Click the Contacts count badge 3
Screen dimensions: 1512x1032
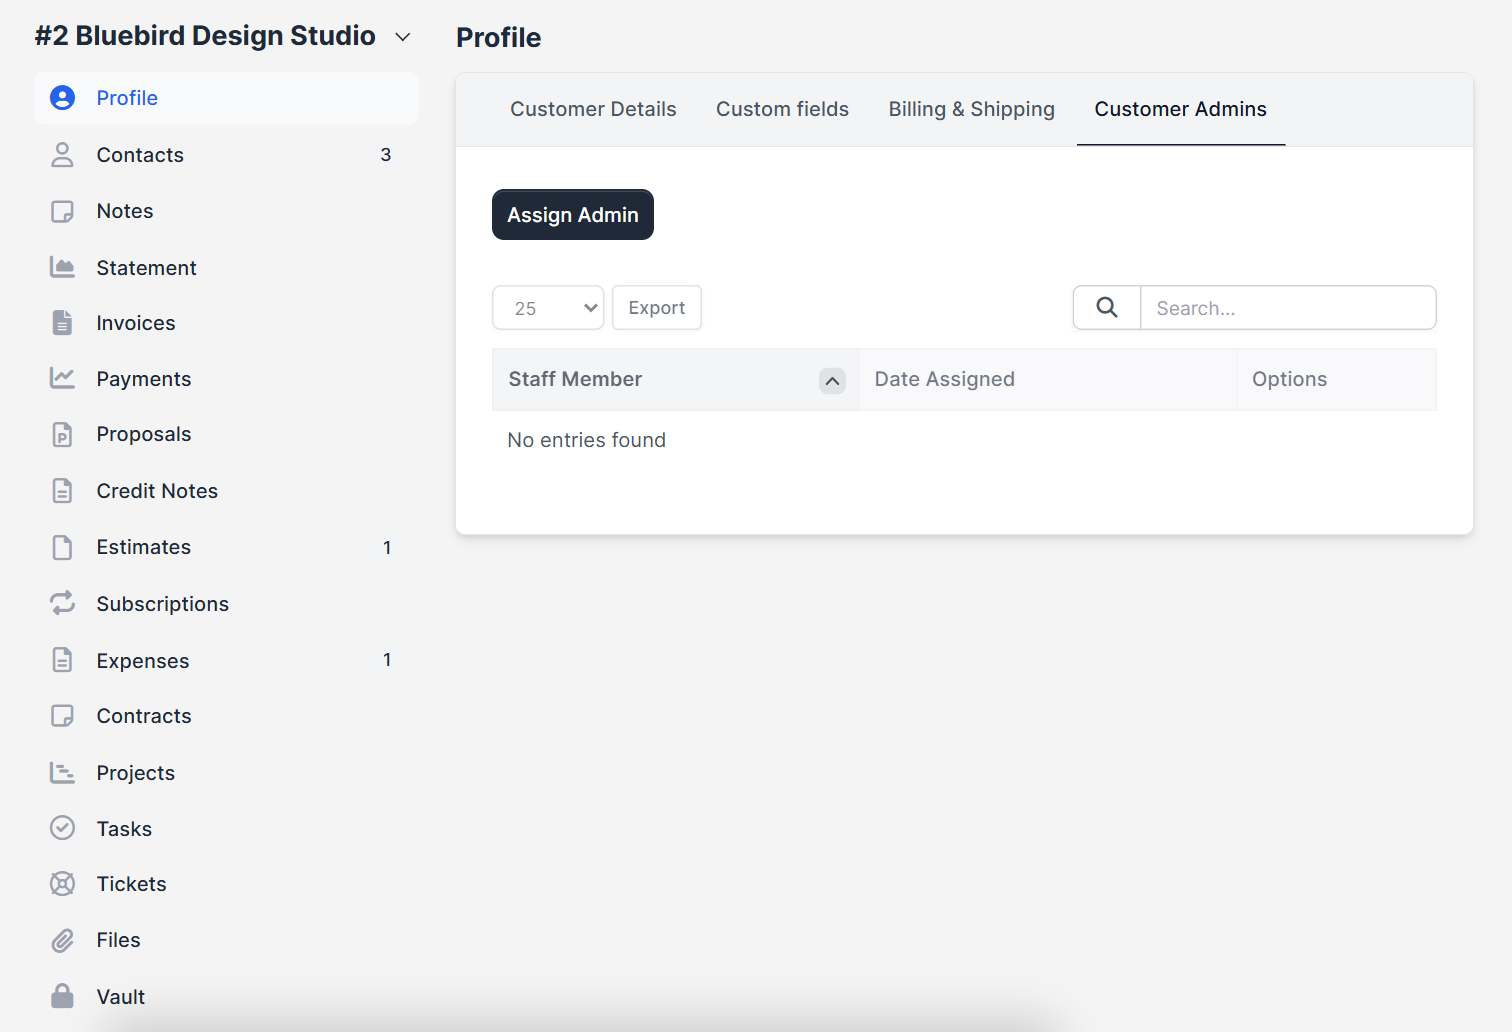click(386, 155)
